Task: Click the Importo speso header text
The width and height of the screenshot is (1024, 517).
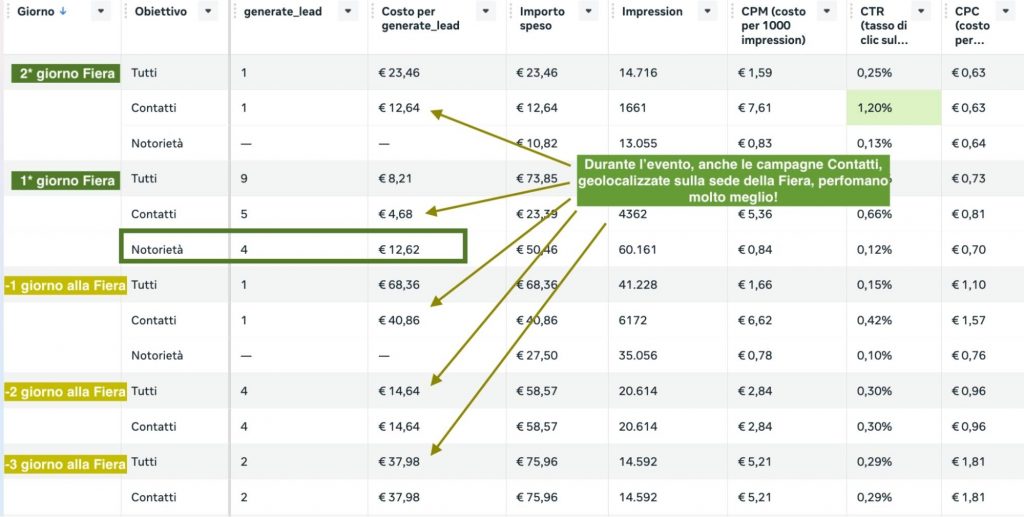Action: pos(542,18)
